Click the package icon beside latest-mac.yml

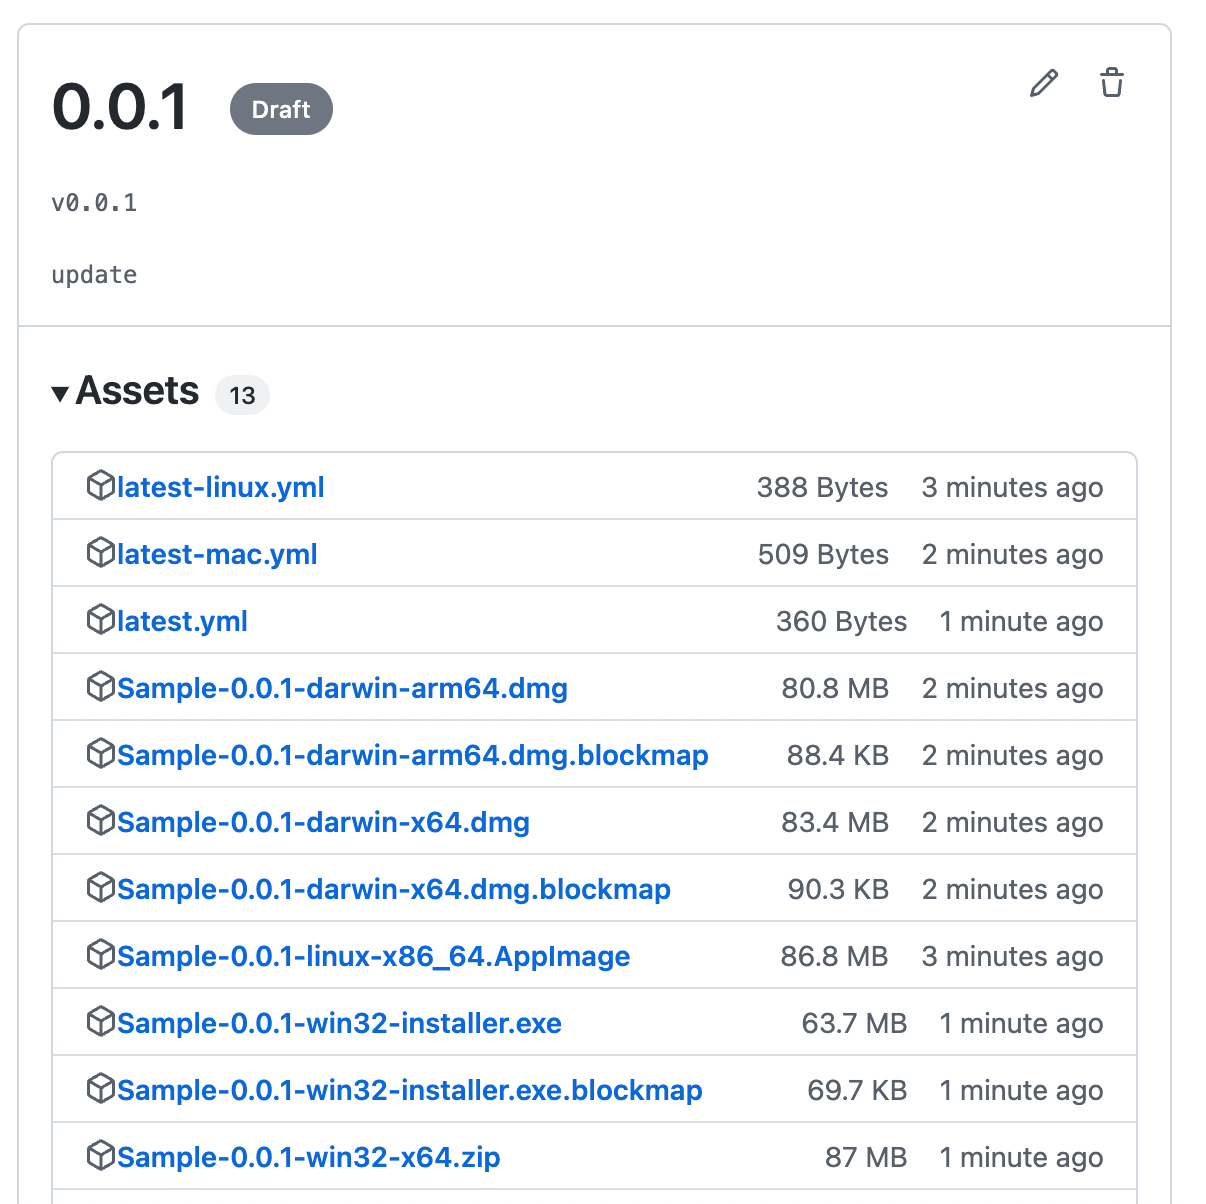coord(101,552)
